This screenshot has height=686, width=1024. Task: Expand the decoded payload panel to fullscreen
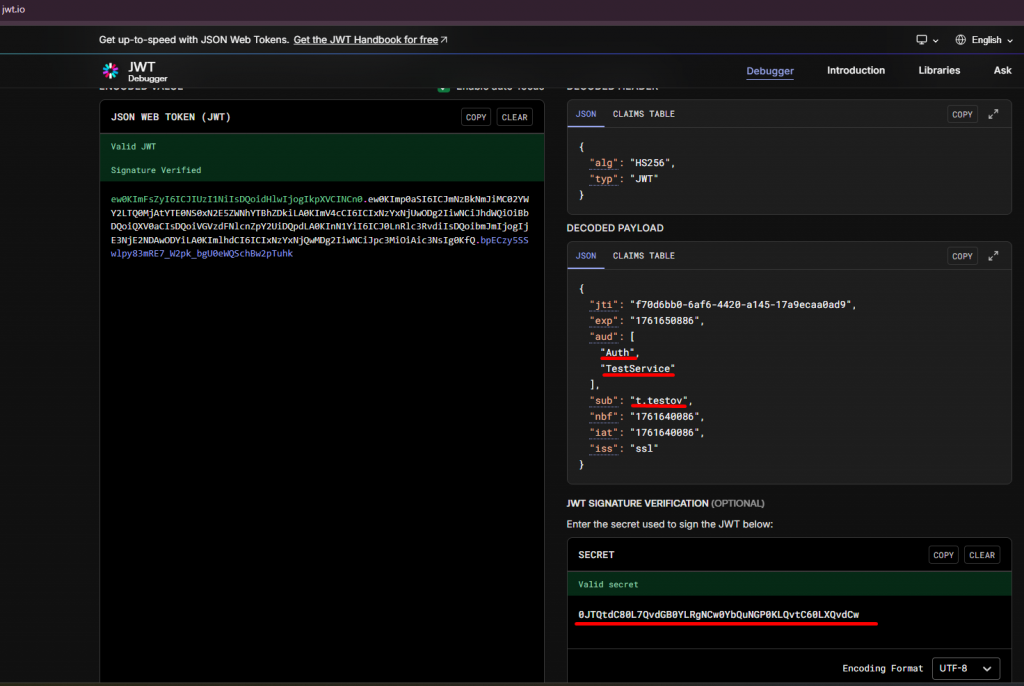993,256
